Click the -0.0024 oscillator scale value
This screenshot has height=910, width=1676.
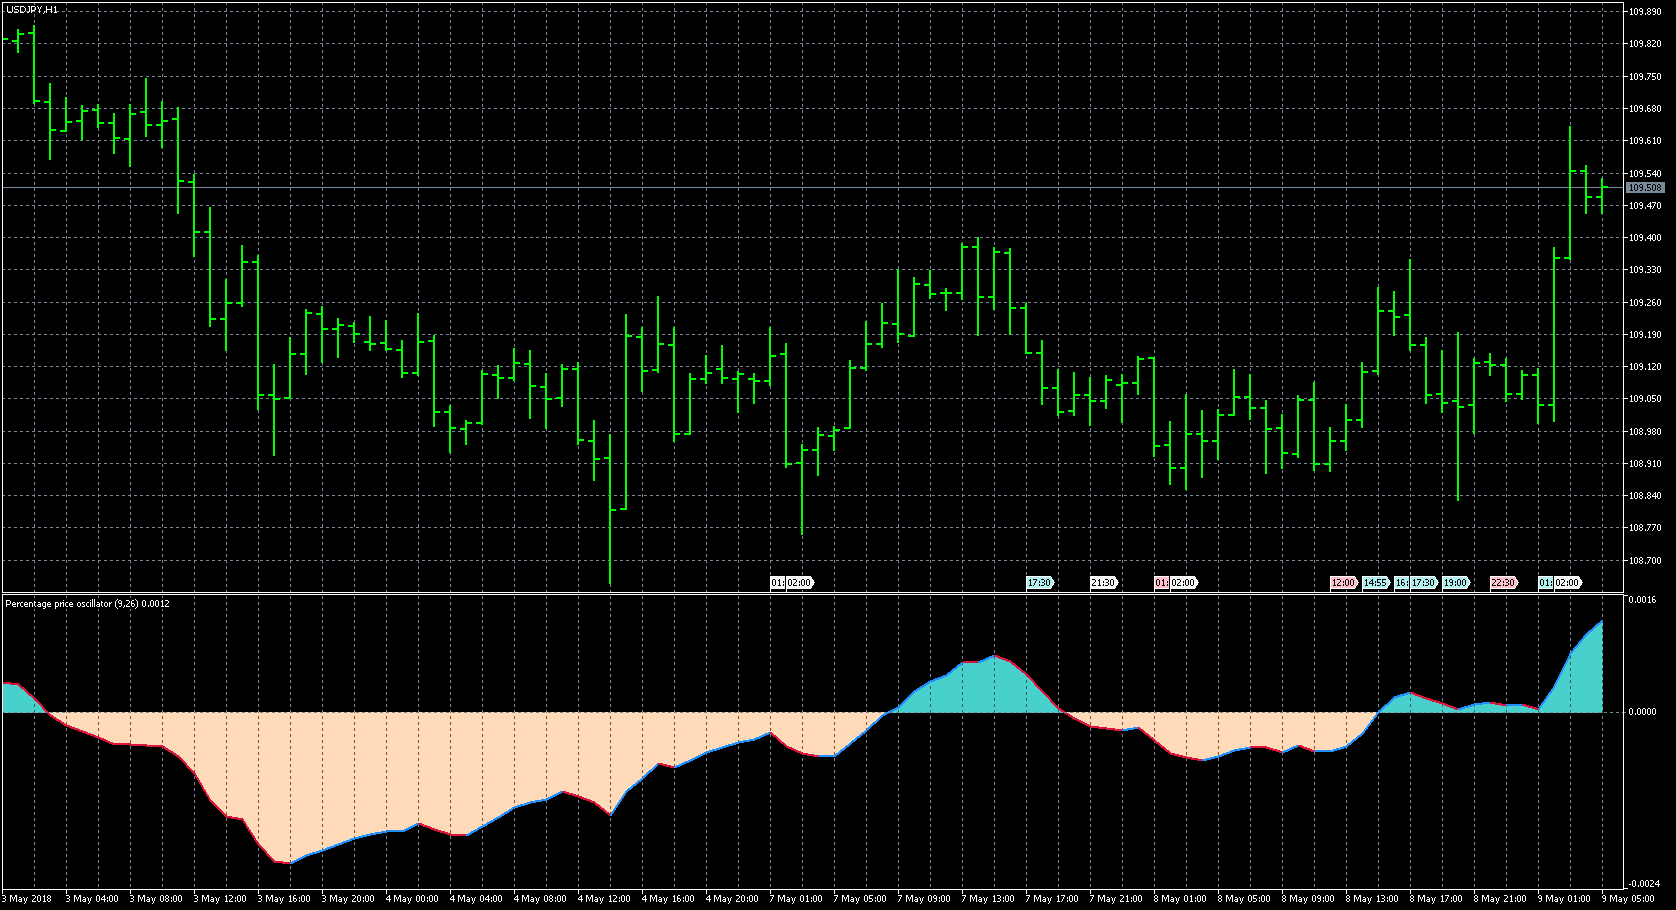1642,884
